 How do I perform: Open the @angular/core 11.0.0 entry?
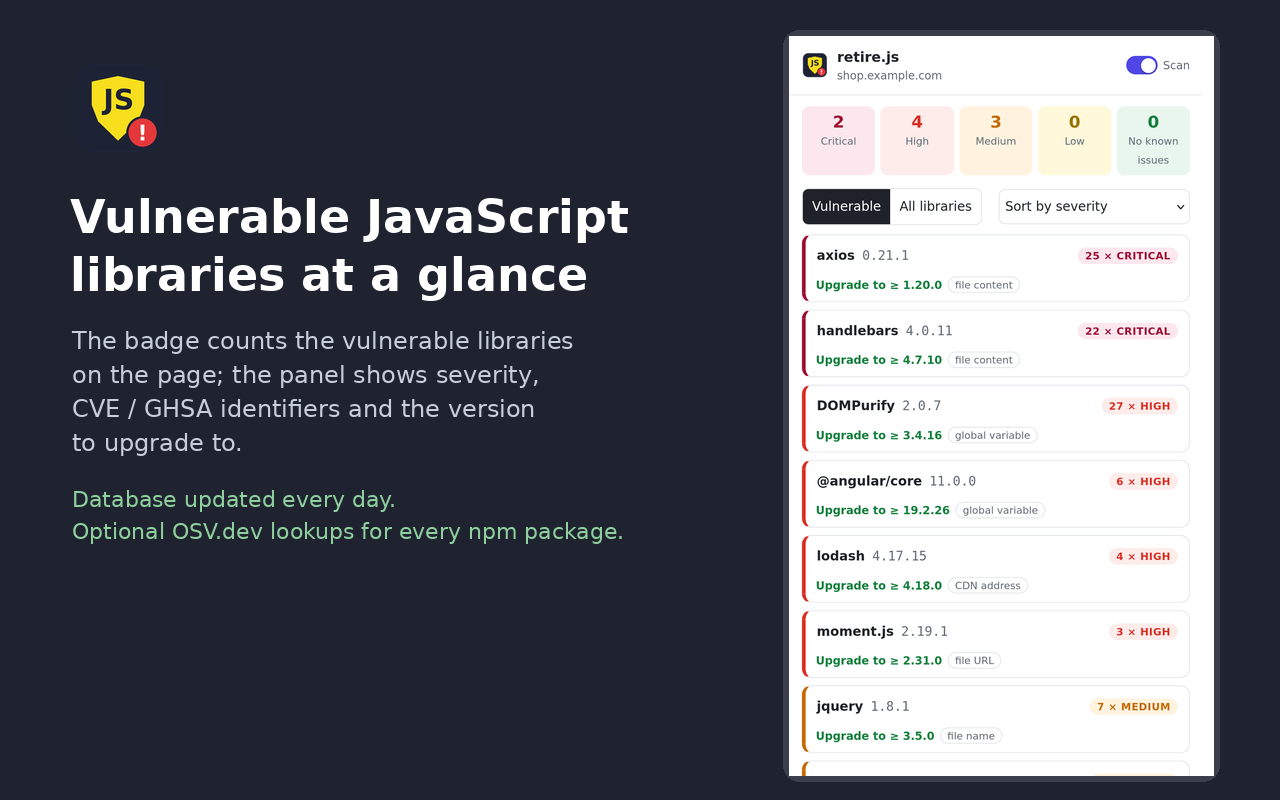pos(996,494)
